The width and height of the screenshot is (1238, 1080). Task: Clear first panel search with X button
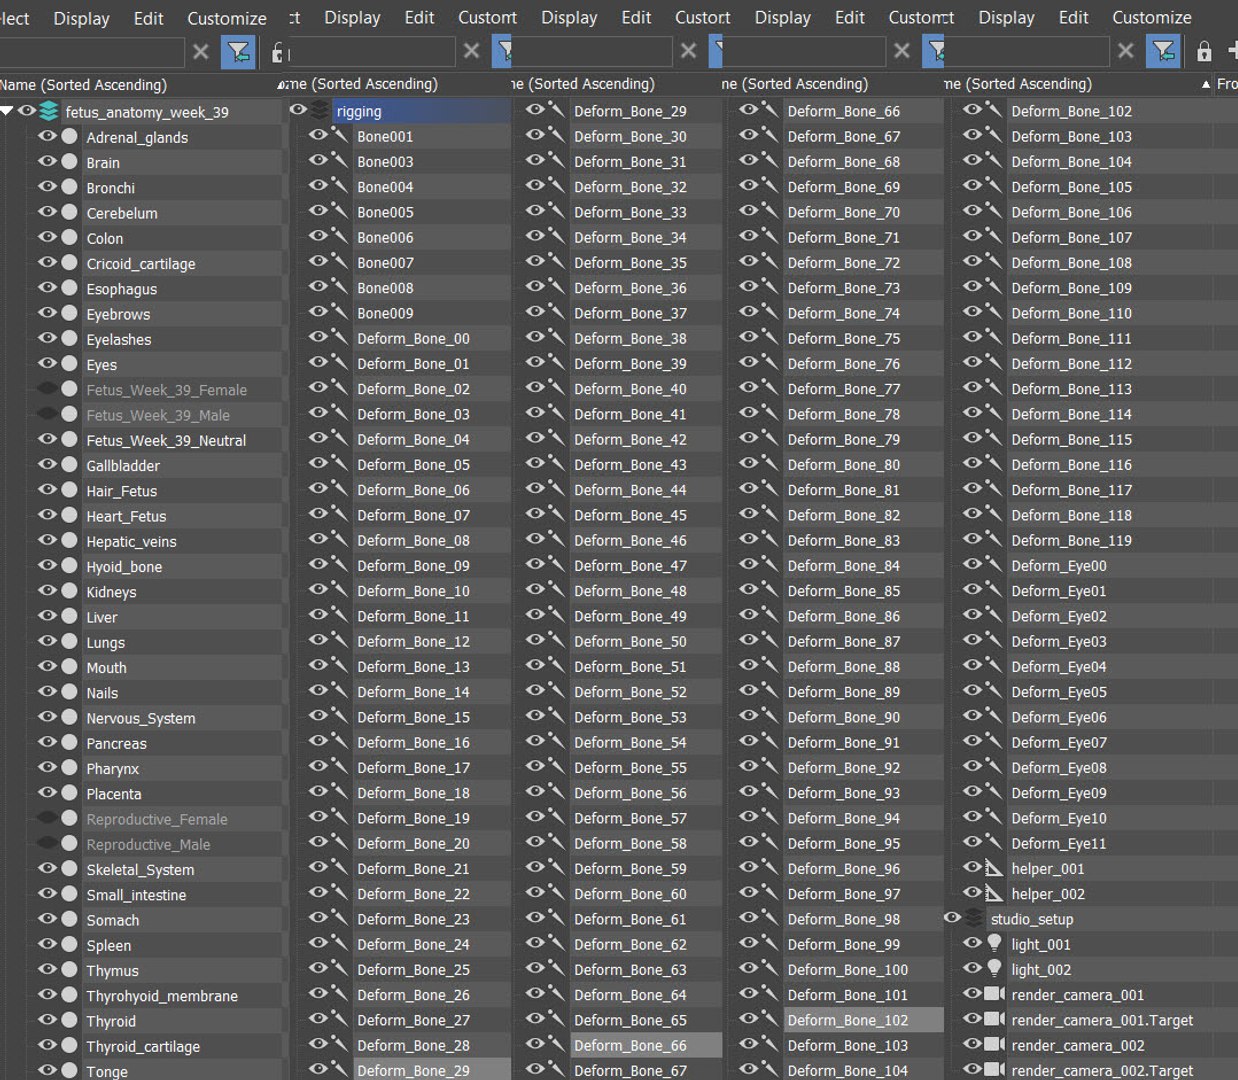(201, 51)
